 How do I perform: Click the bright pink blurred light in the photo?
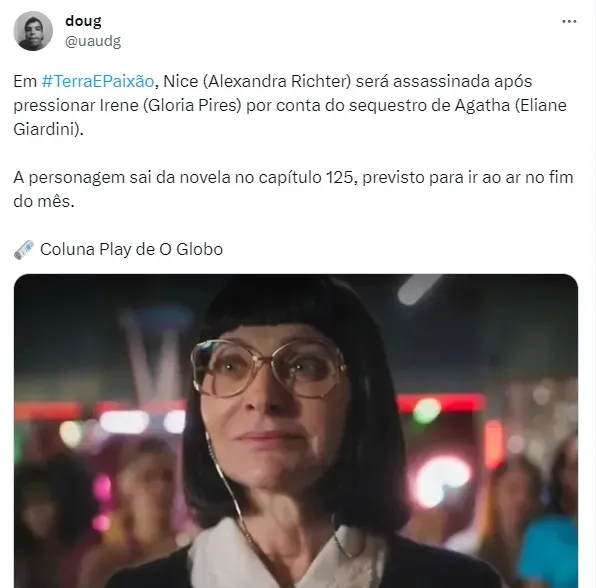point(443,482)
